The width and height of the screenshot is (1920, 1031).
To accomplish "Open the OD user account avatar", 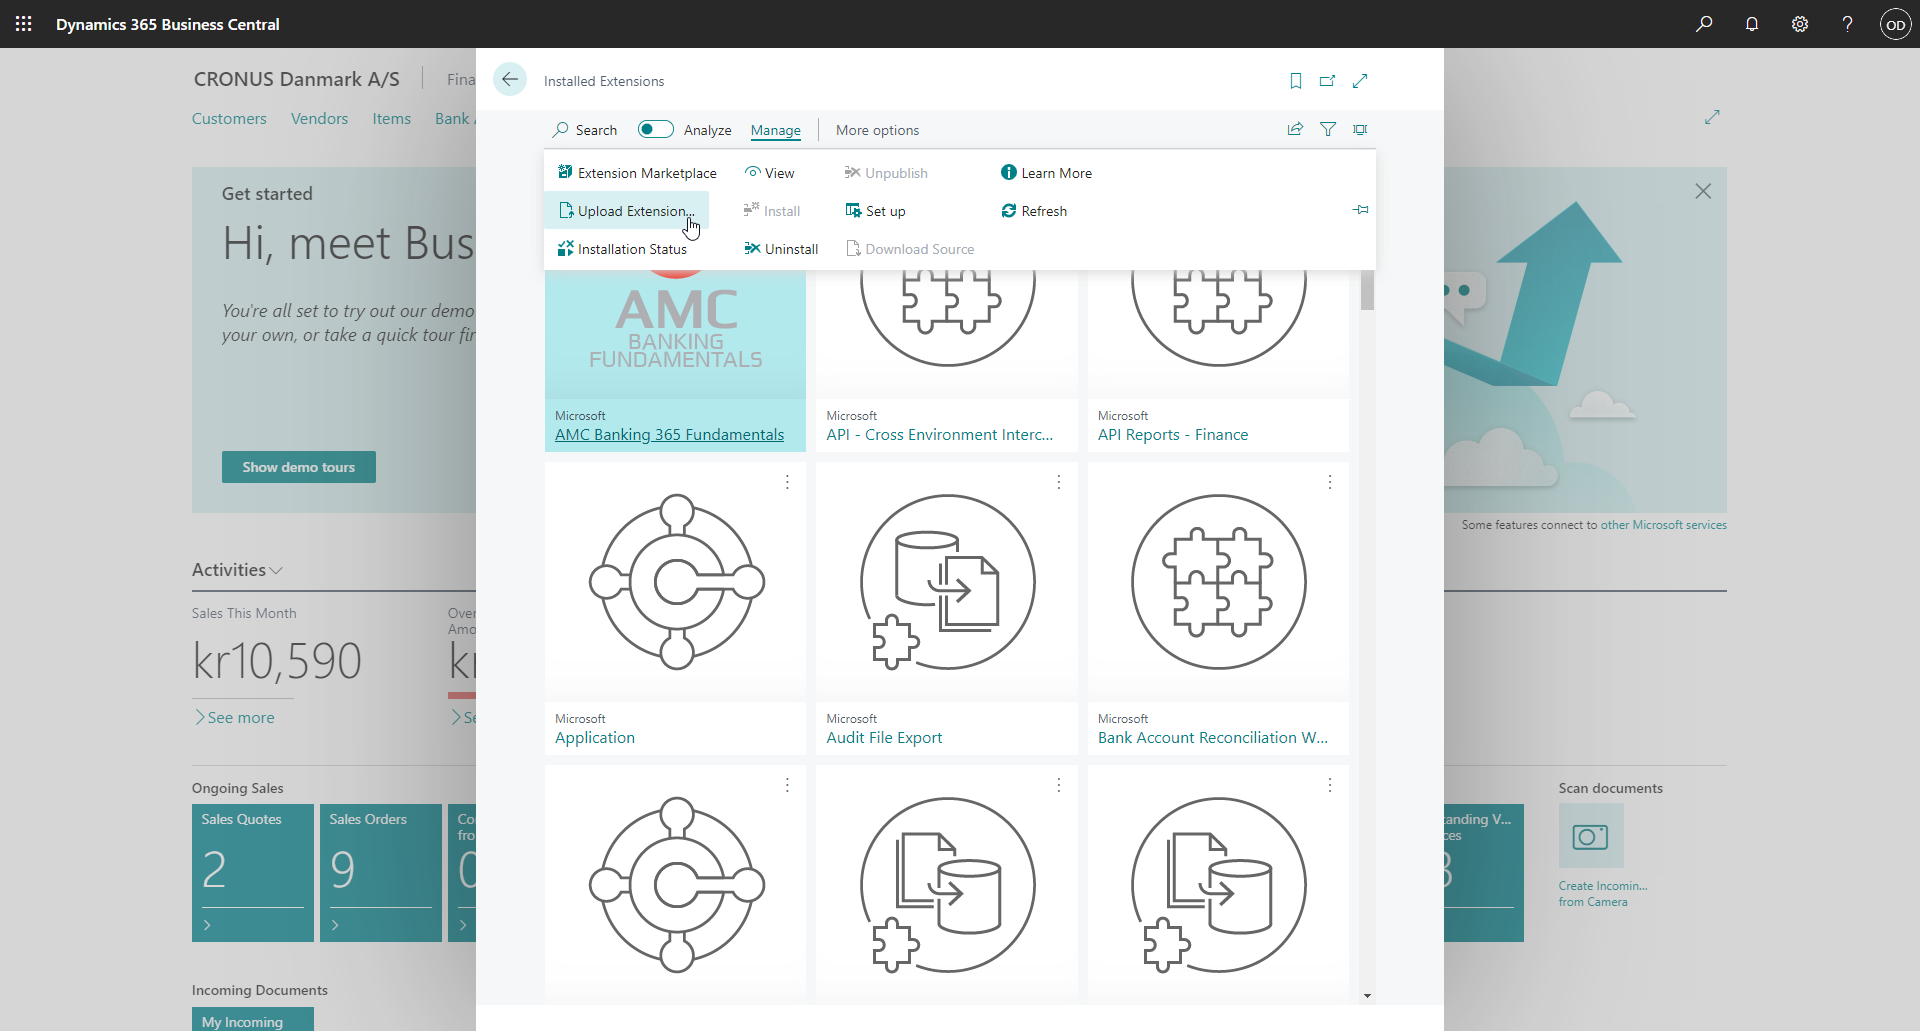I will point(1895,24).
